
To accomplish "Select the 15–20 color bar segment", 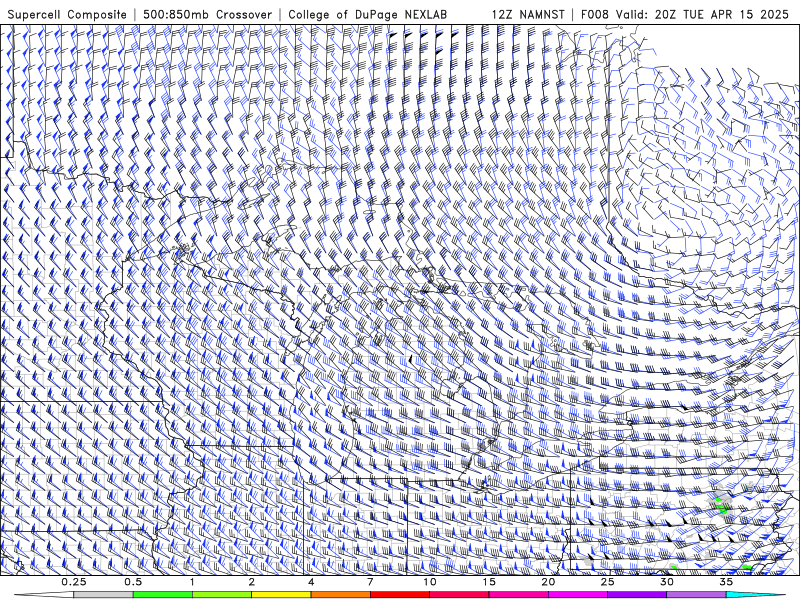I will [x=518, y=595].
